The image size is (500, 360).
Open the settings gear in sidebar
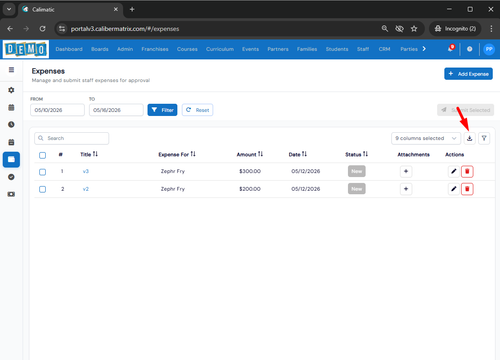tap(11, 90)
